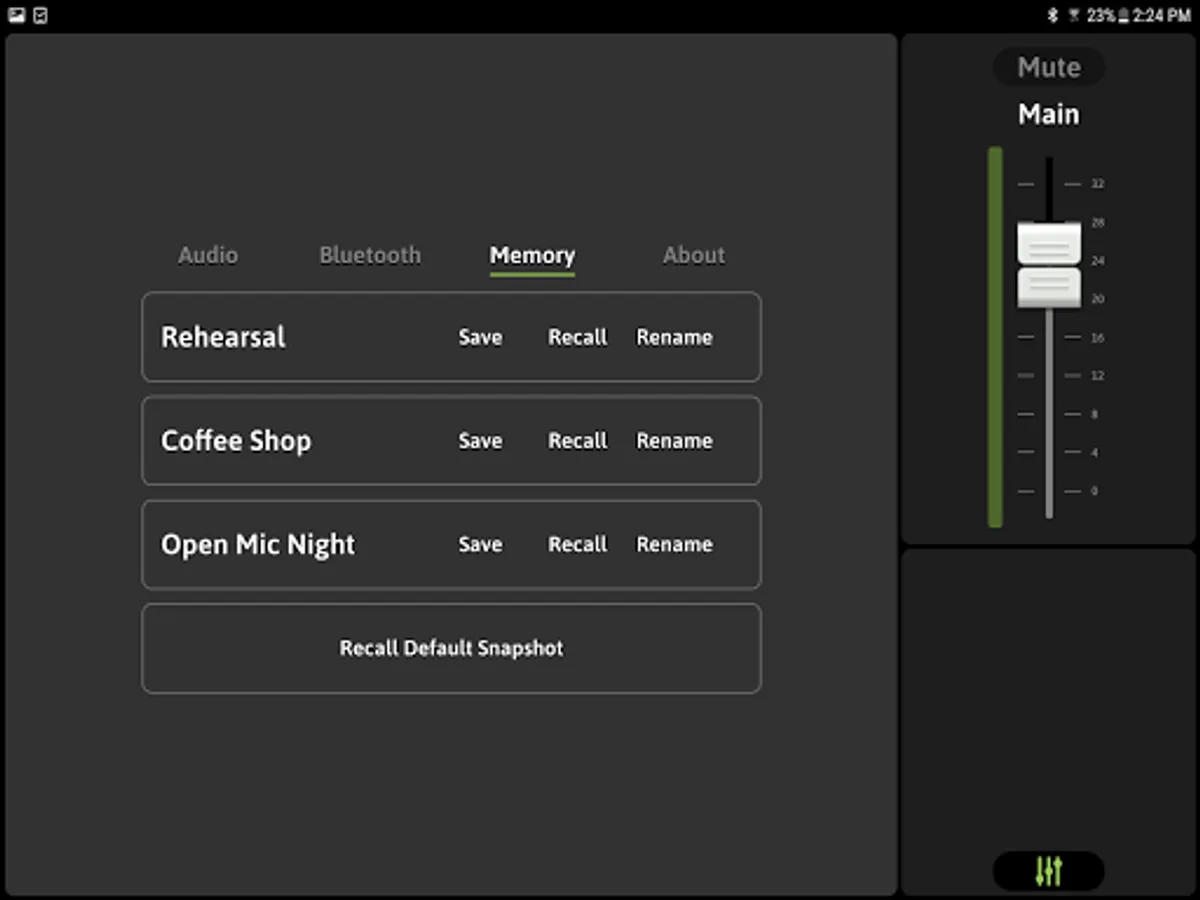Save the Open Mic Night snapshot

tap(480, 545)
